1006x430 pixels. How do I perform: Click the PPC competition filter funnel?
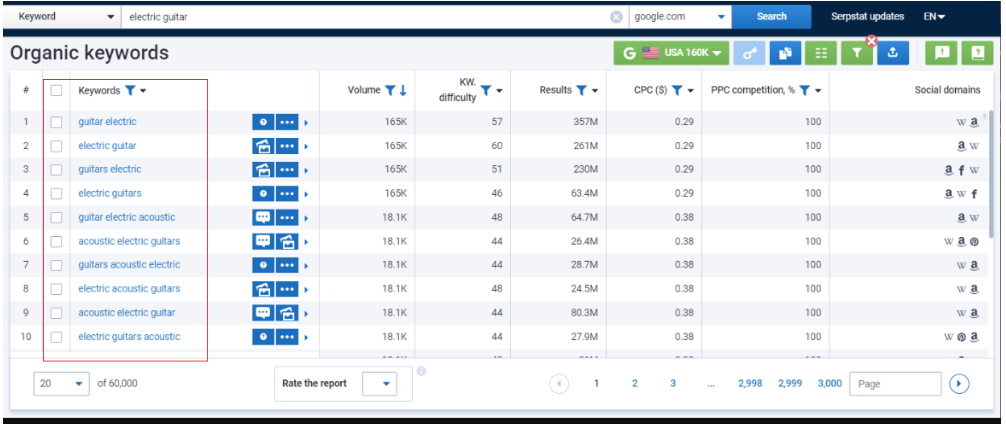(x=805, y=90)
